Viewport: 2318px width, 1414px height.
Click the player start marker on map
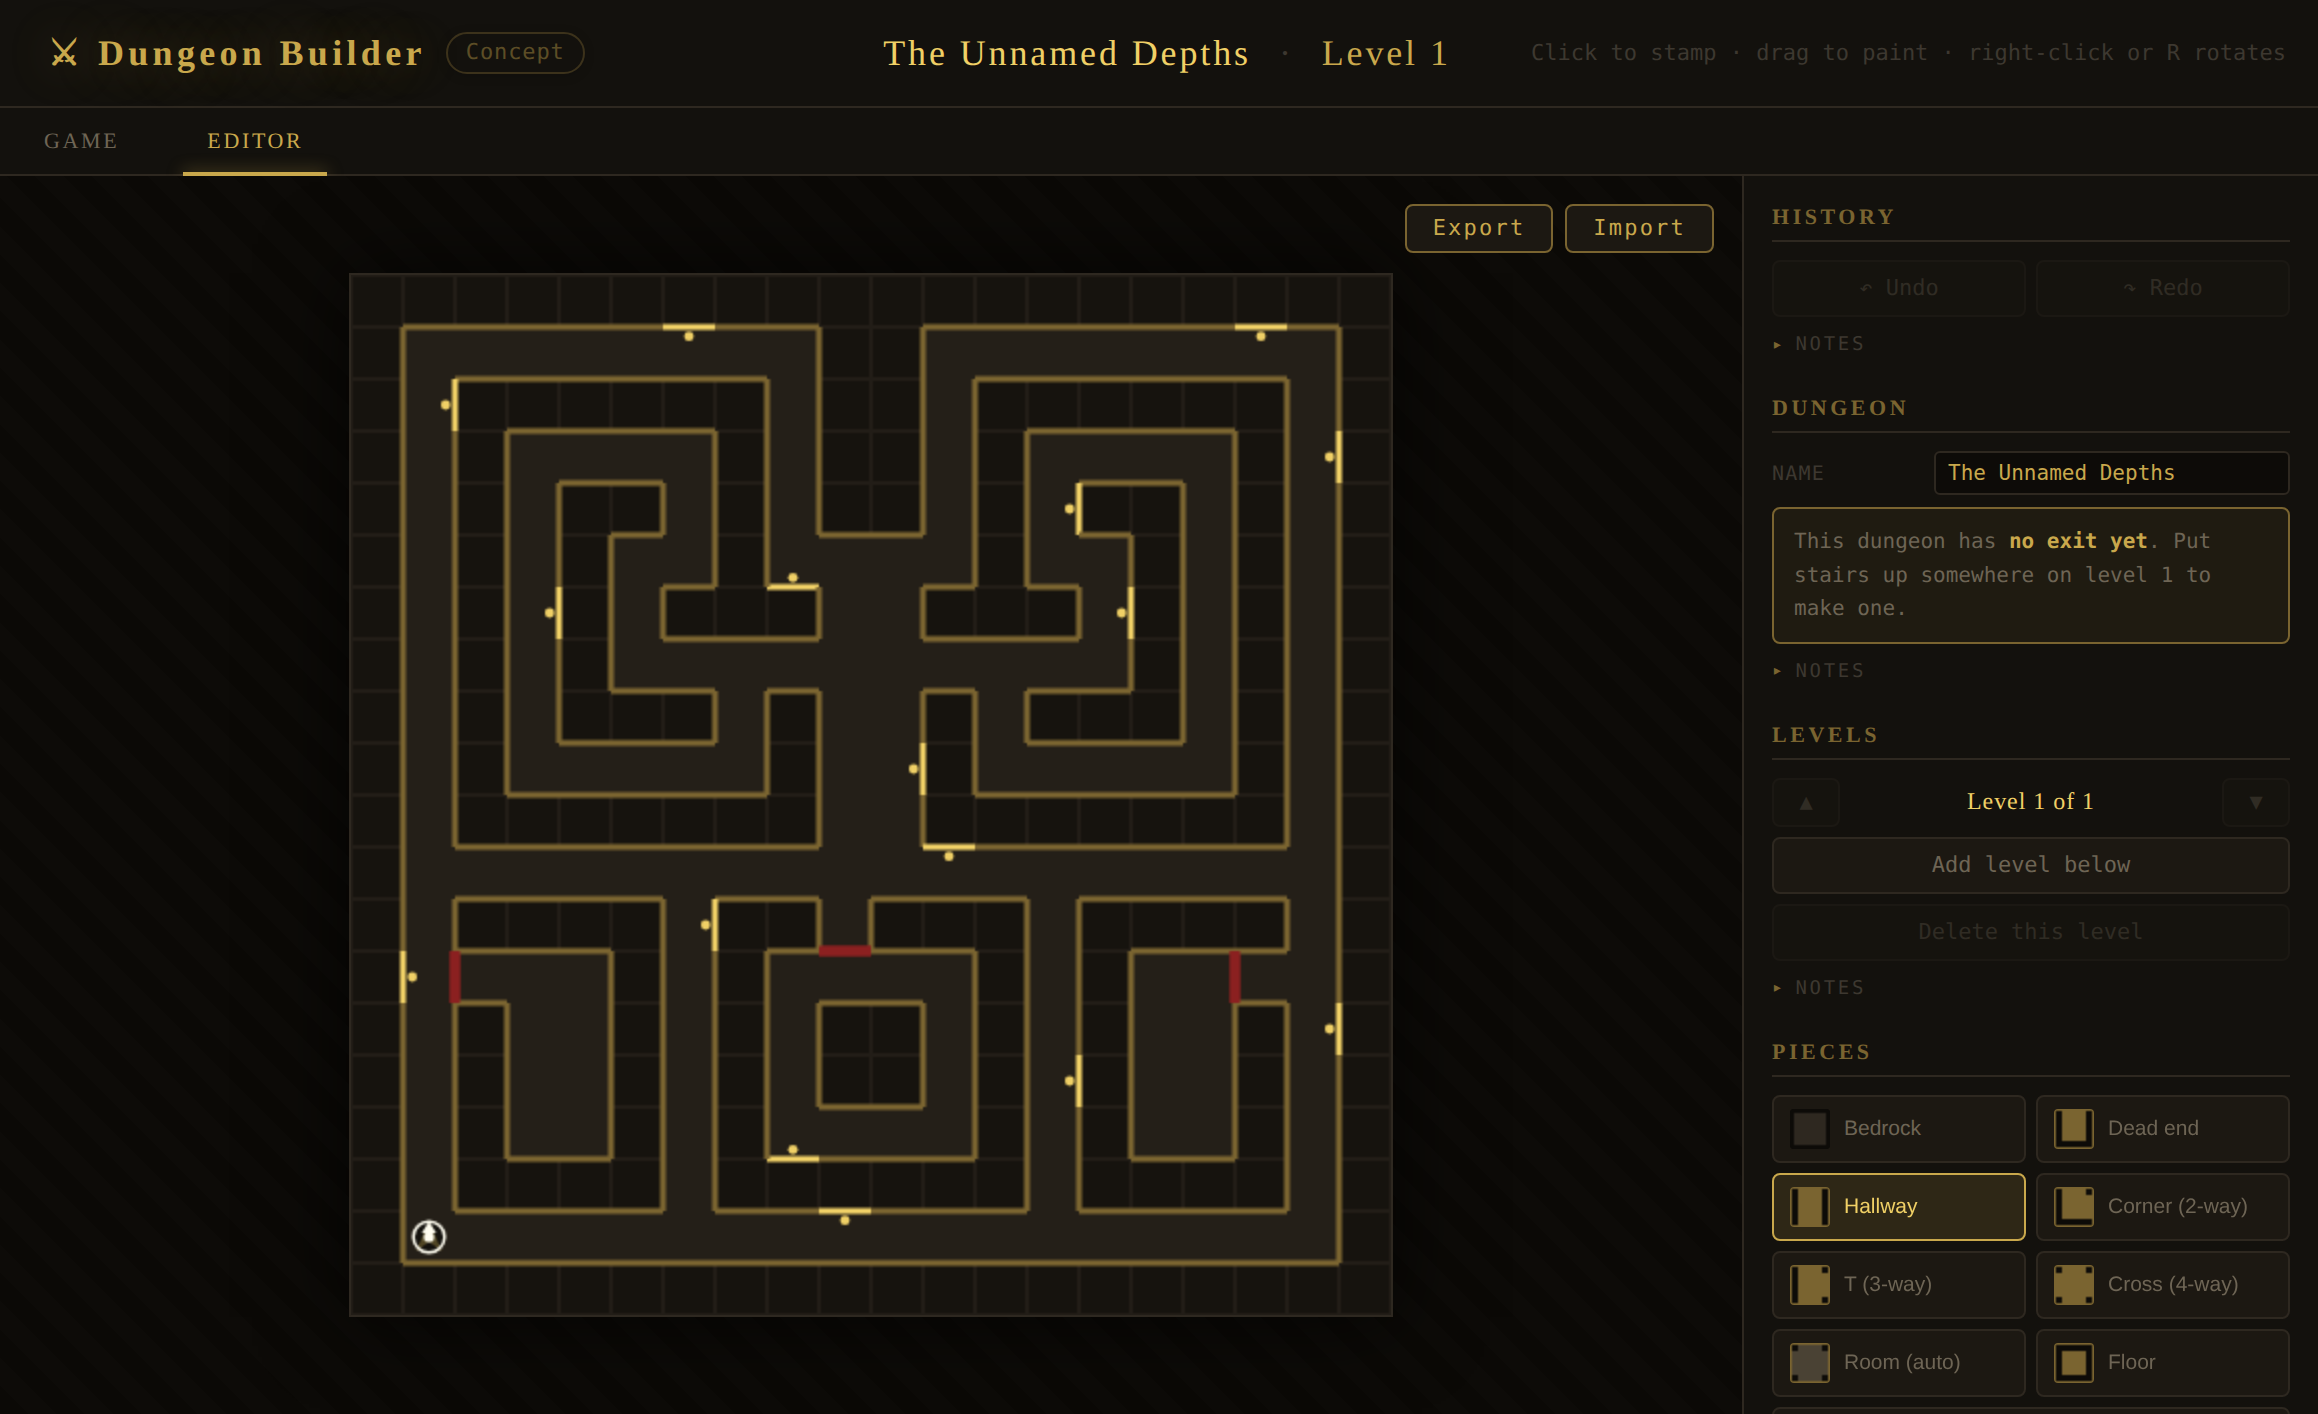coord(429,1237)
